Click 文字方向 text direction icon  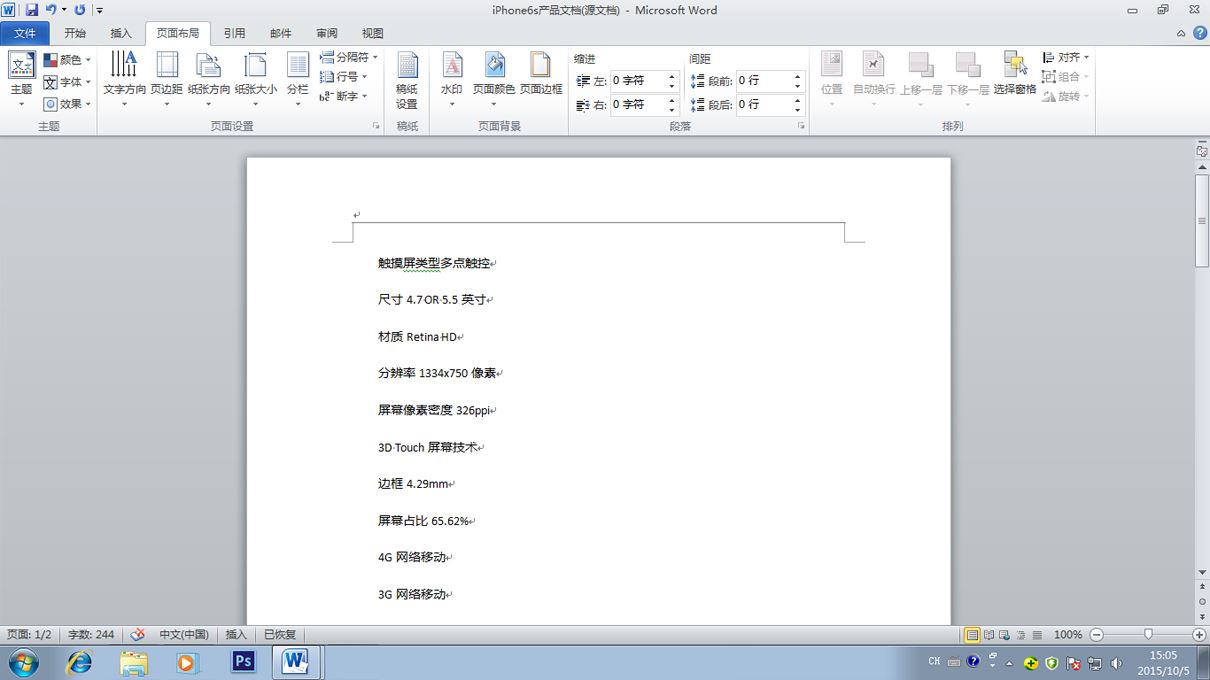point(124,65)
